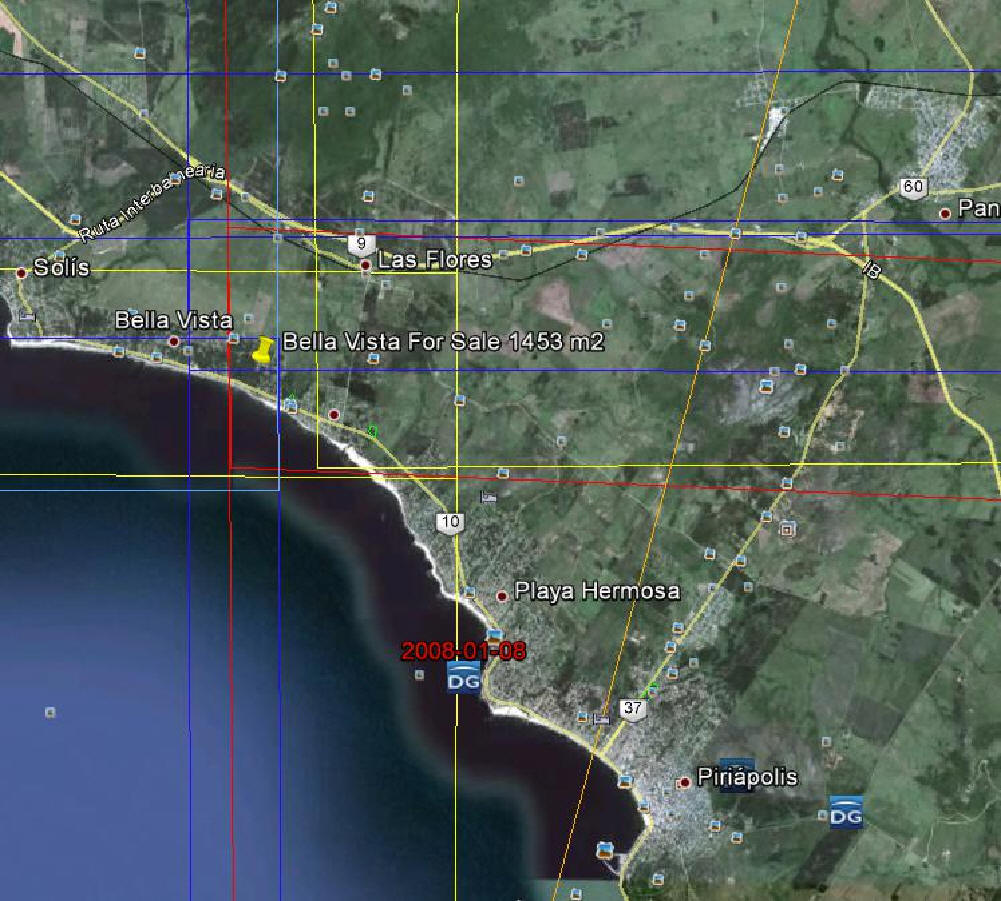This screenshot has width=1001, height=901.
Task: Click the yellow pushpin for Bella Vista For Sale
Action: (263, 351)
